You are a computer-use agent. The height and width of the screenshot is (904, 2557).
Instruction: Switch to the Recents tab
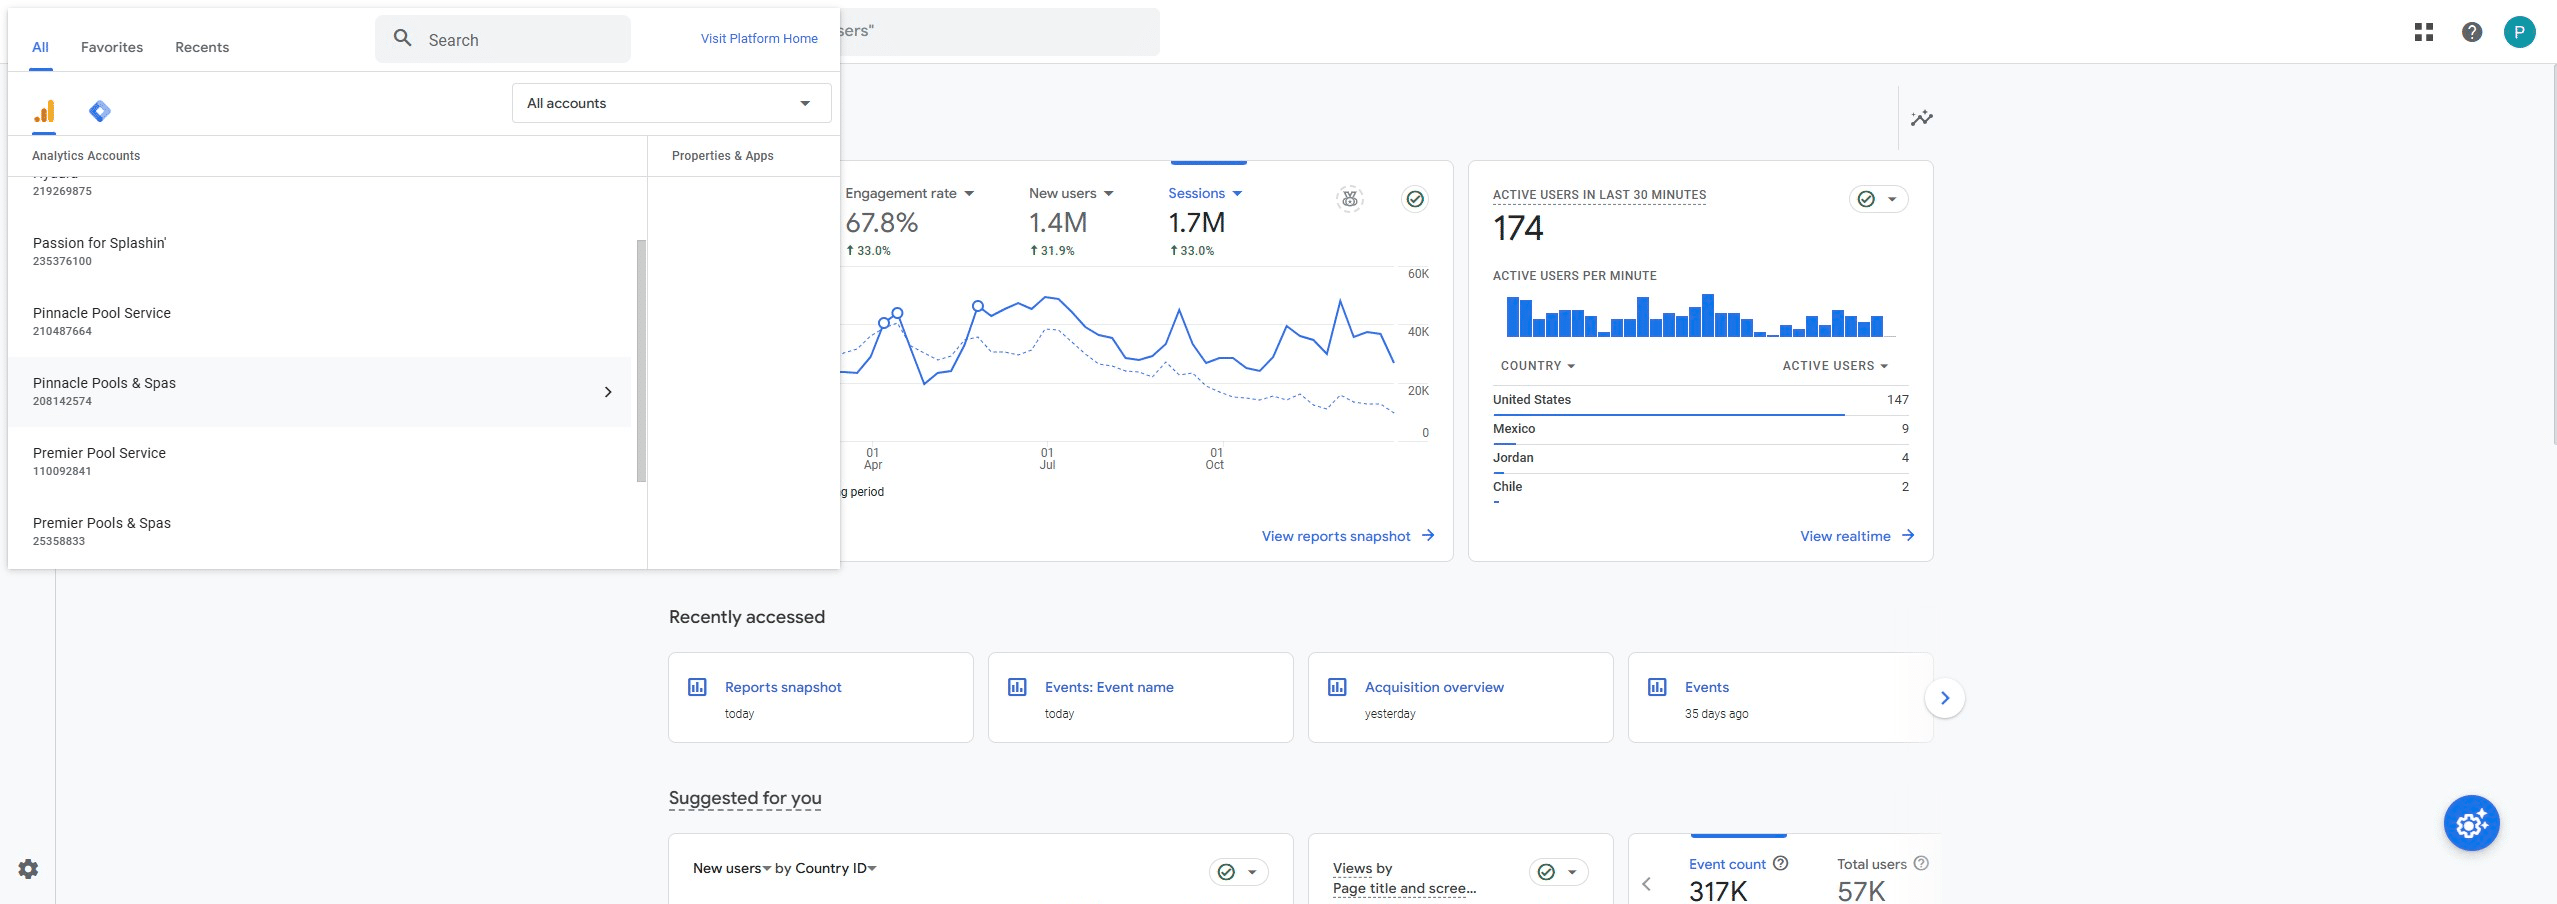[202, 47]
